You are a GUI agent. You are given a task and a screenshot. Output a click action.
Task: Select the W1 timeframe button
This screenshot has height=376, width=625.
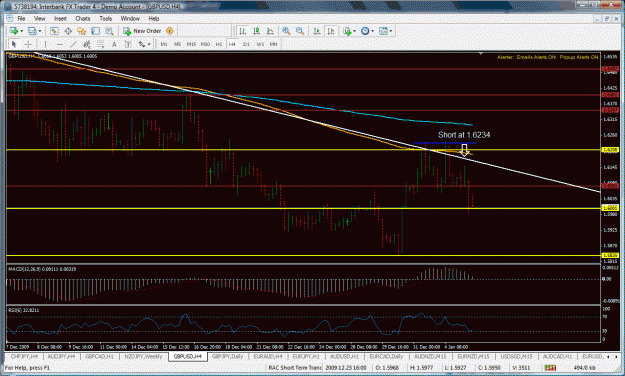pyautogui.click(x=260, y=44)
